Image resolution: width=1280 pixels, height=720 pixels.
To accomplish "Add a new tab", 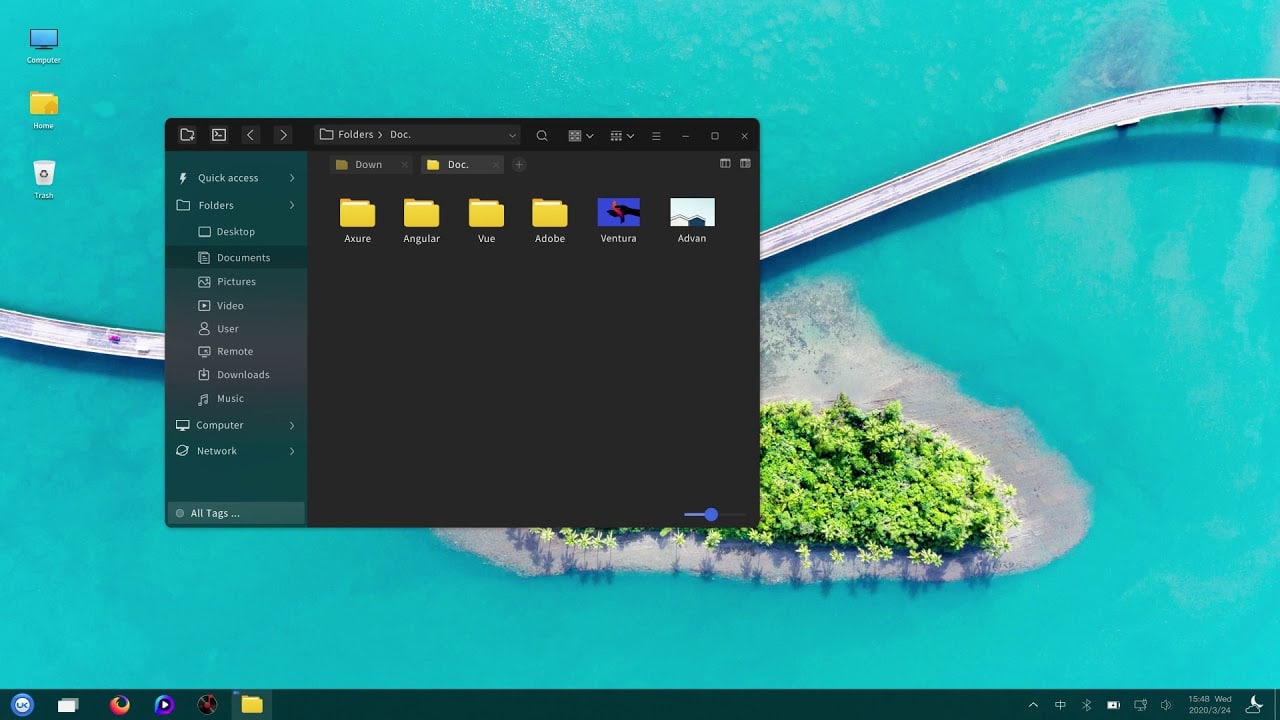I will tap(518, 165).
